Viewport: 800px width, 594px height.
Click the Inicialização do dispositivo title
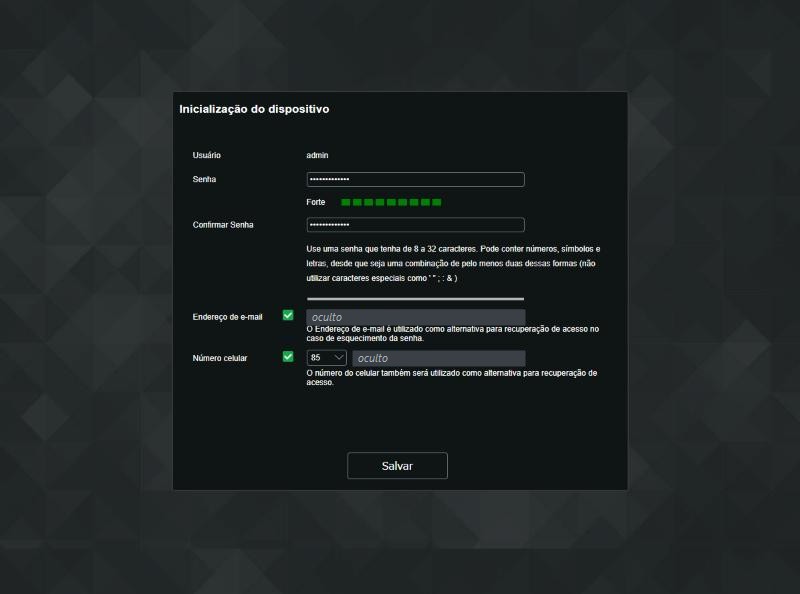click(x=254, y=109)
